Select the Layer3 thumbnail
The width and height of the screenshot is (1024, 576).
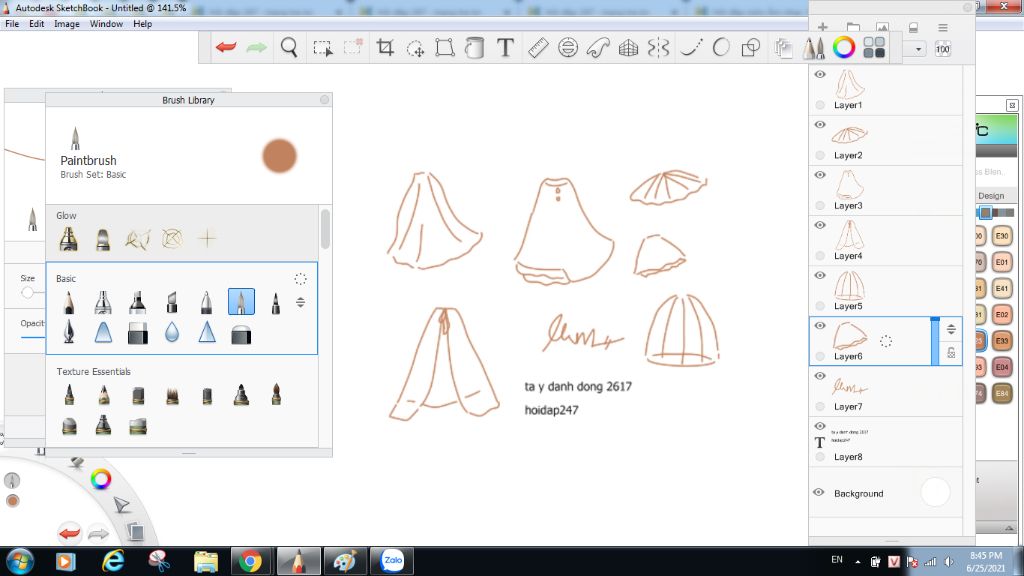[x=849, y=185]
